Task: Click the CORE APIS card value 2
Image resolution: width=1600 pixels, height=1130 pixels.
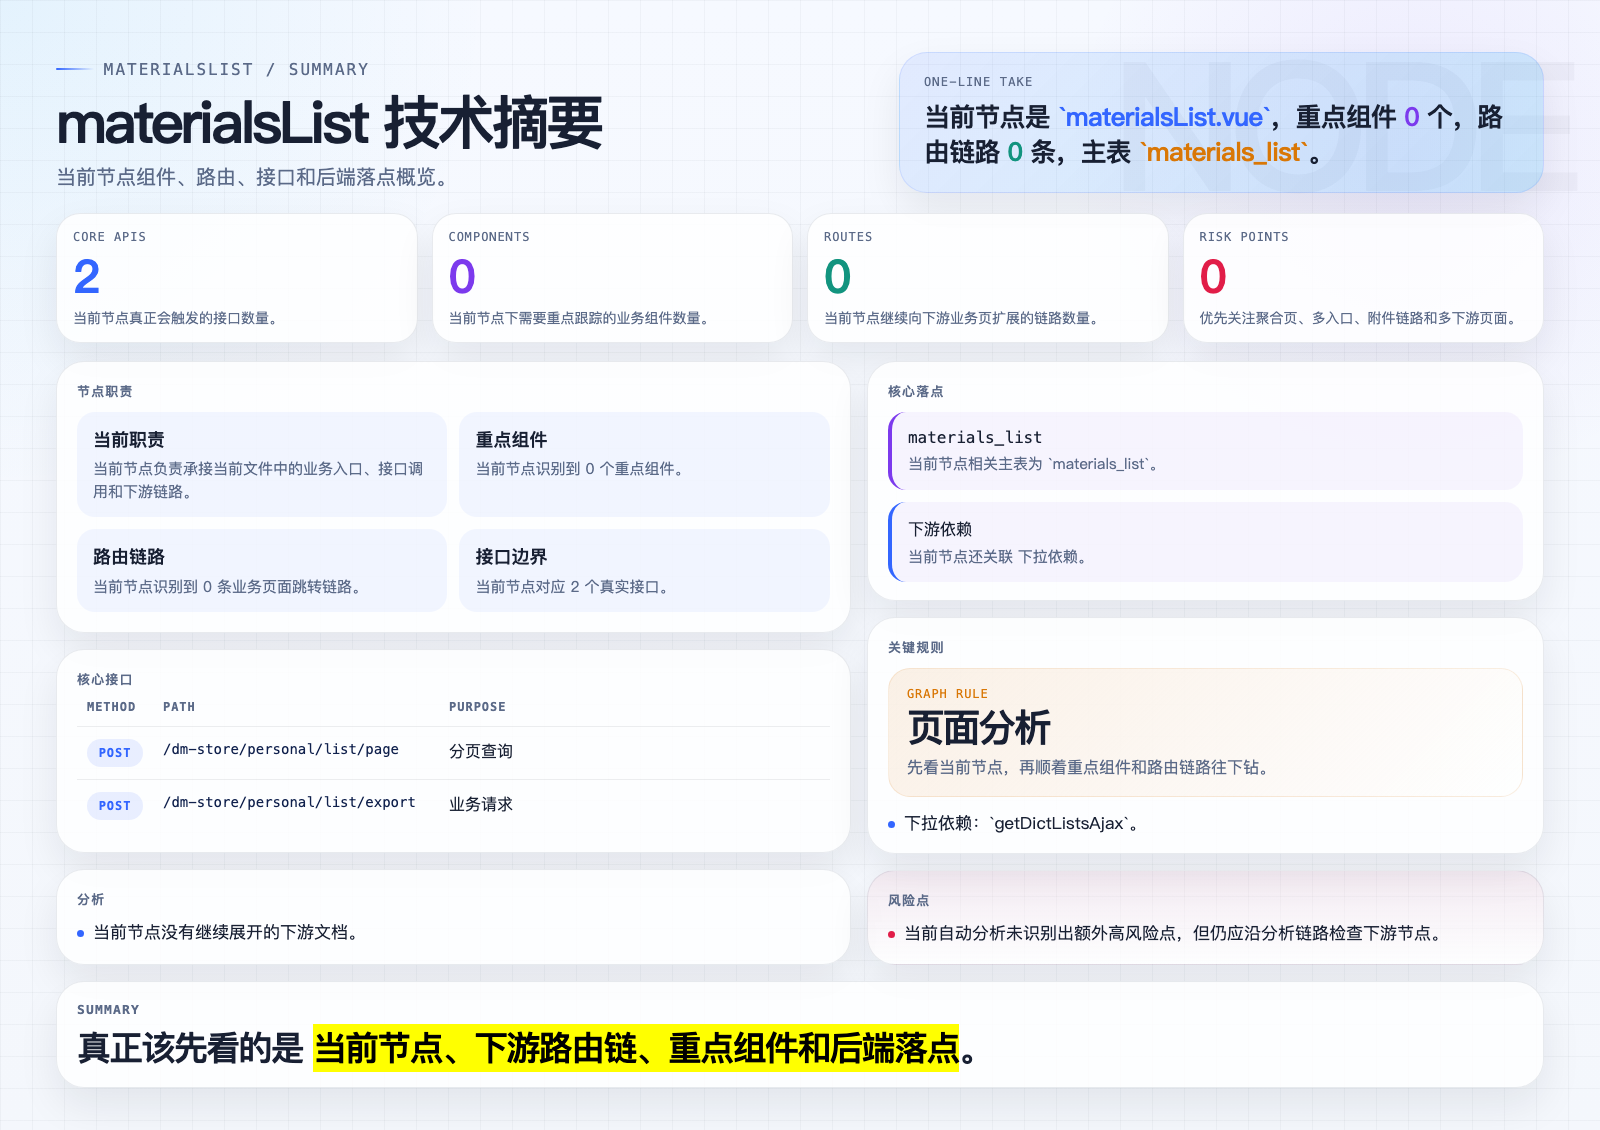Action: (x=87, y=277)
